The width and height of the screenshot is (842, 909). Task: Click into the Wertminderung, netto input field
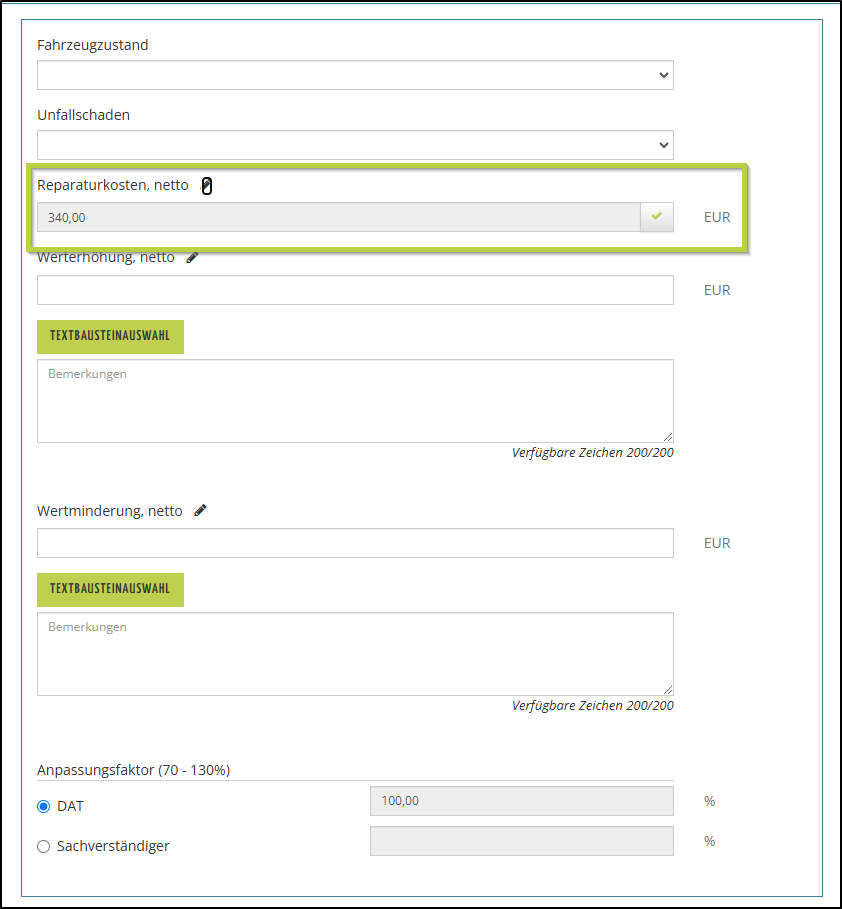(355, 543)
